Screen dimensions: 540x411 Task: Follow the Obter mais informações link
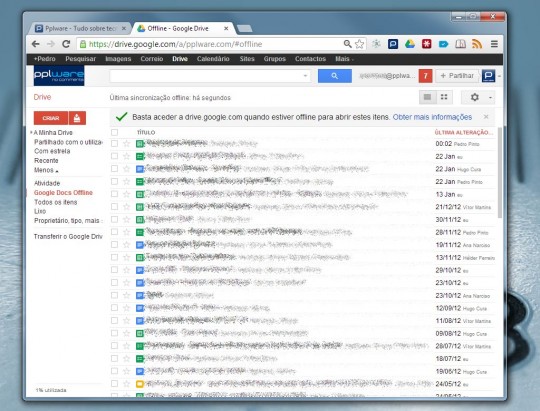tap(432, 117)
